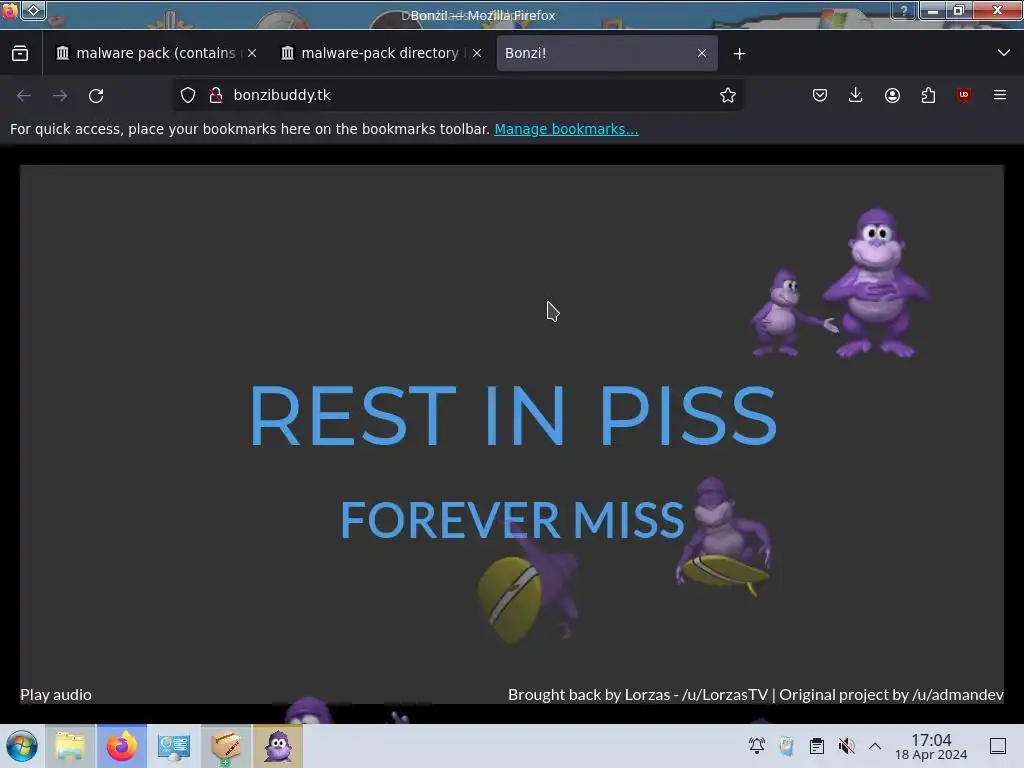1024x768 pixels.
Task: Expand hidden system tray icons
Action: (x=875, y=746)
